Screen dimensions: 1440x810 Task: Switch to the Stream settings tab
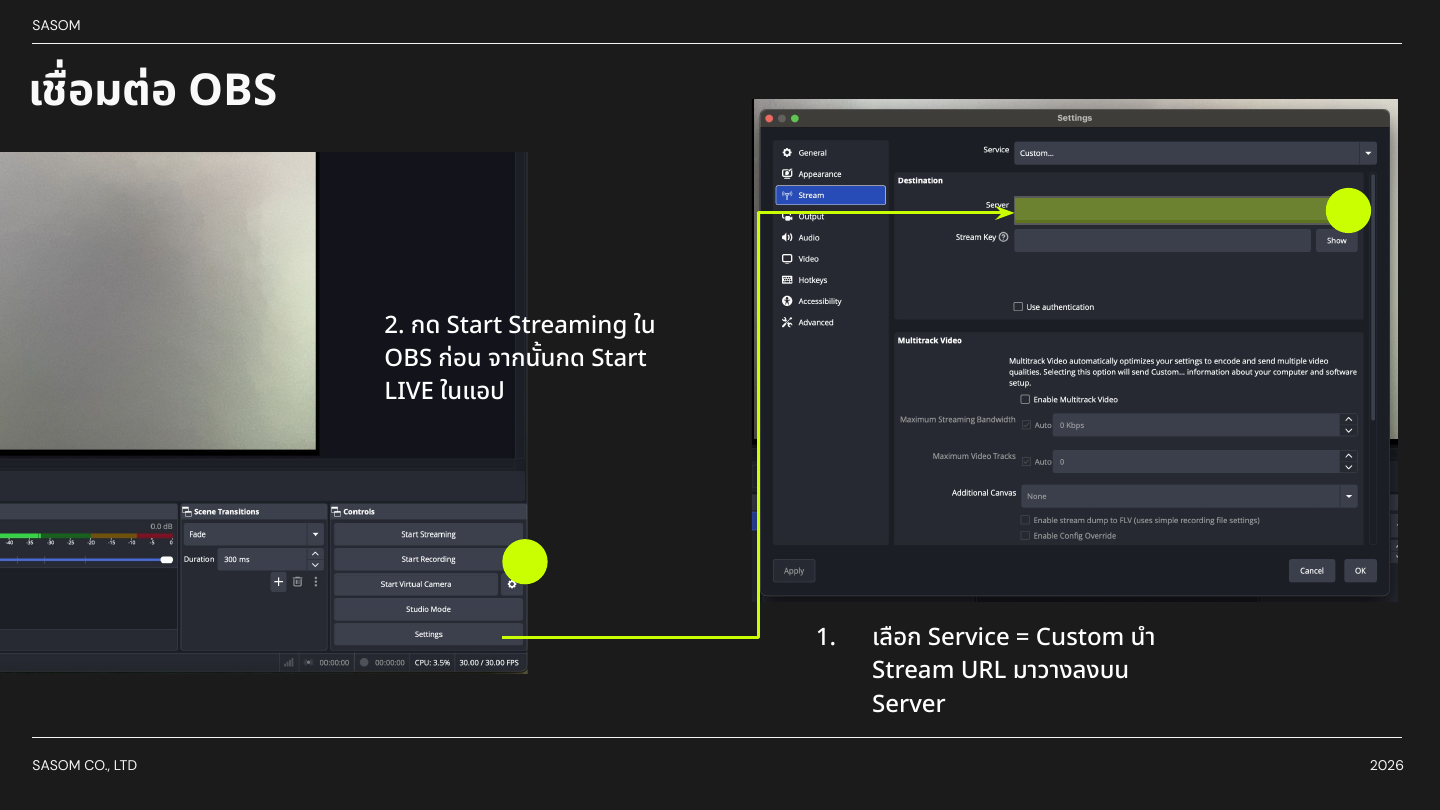pos(830,195)
